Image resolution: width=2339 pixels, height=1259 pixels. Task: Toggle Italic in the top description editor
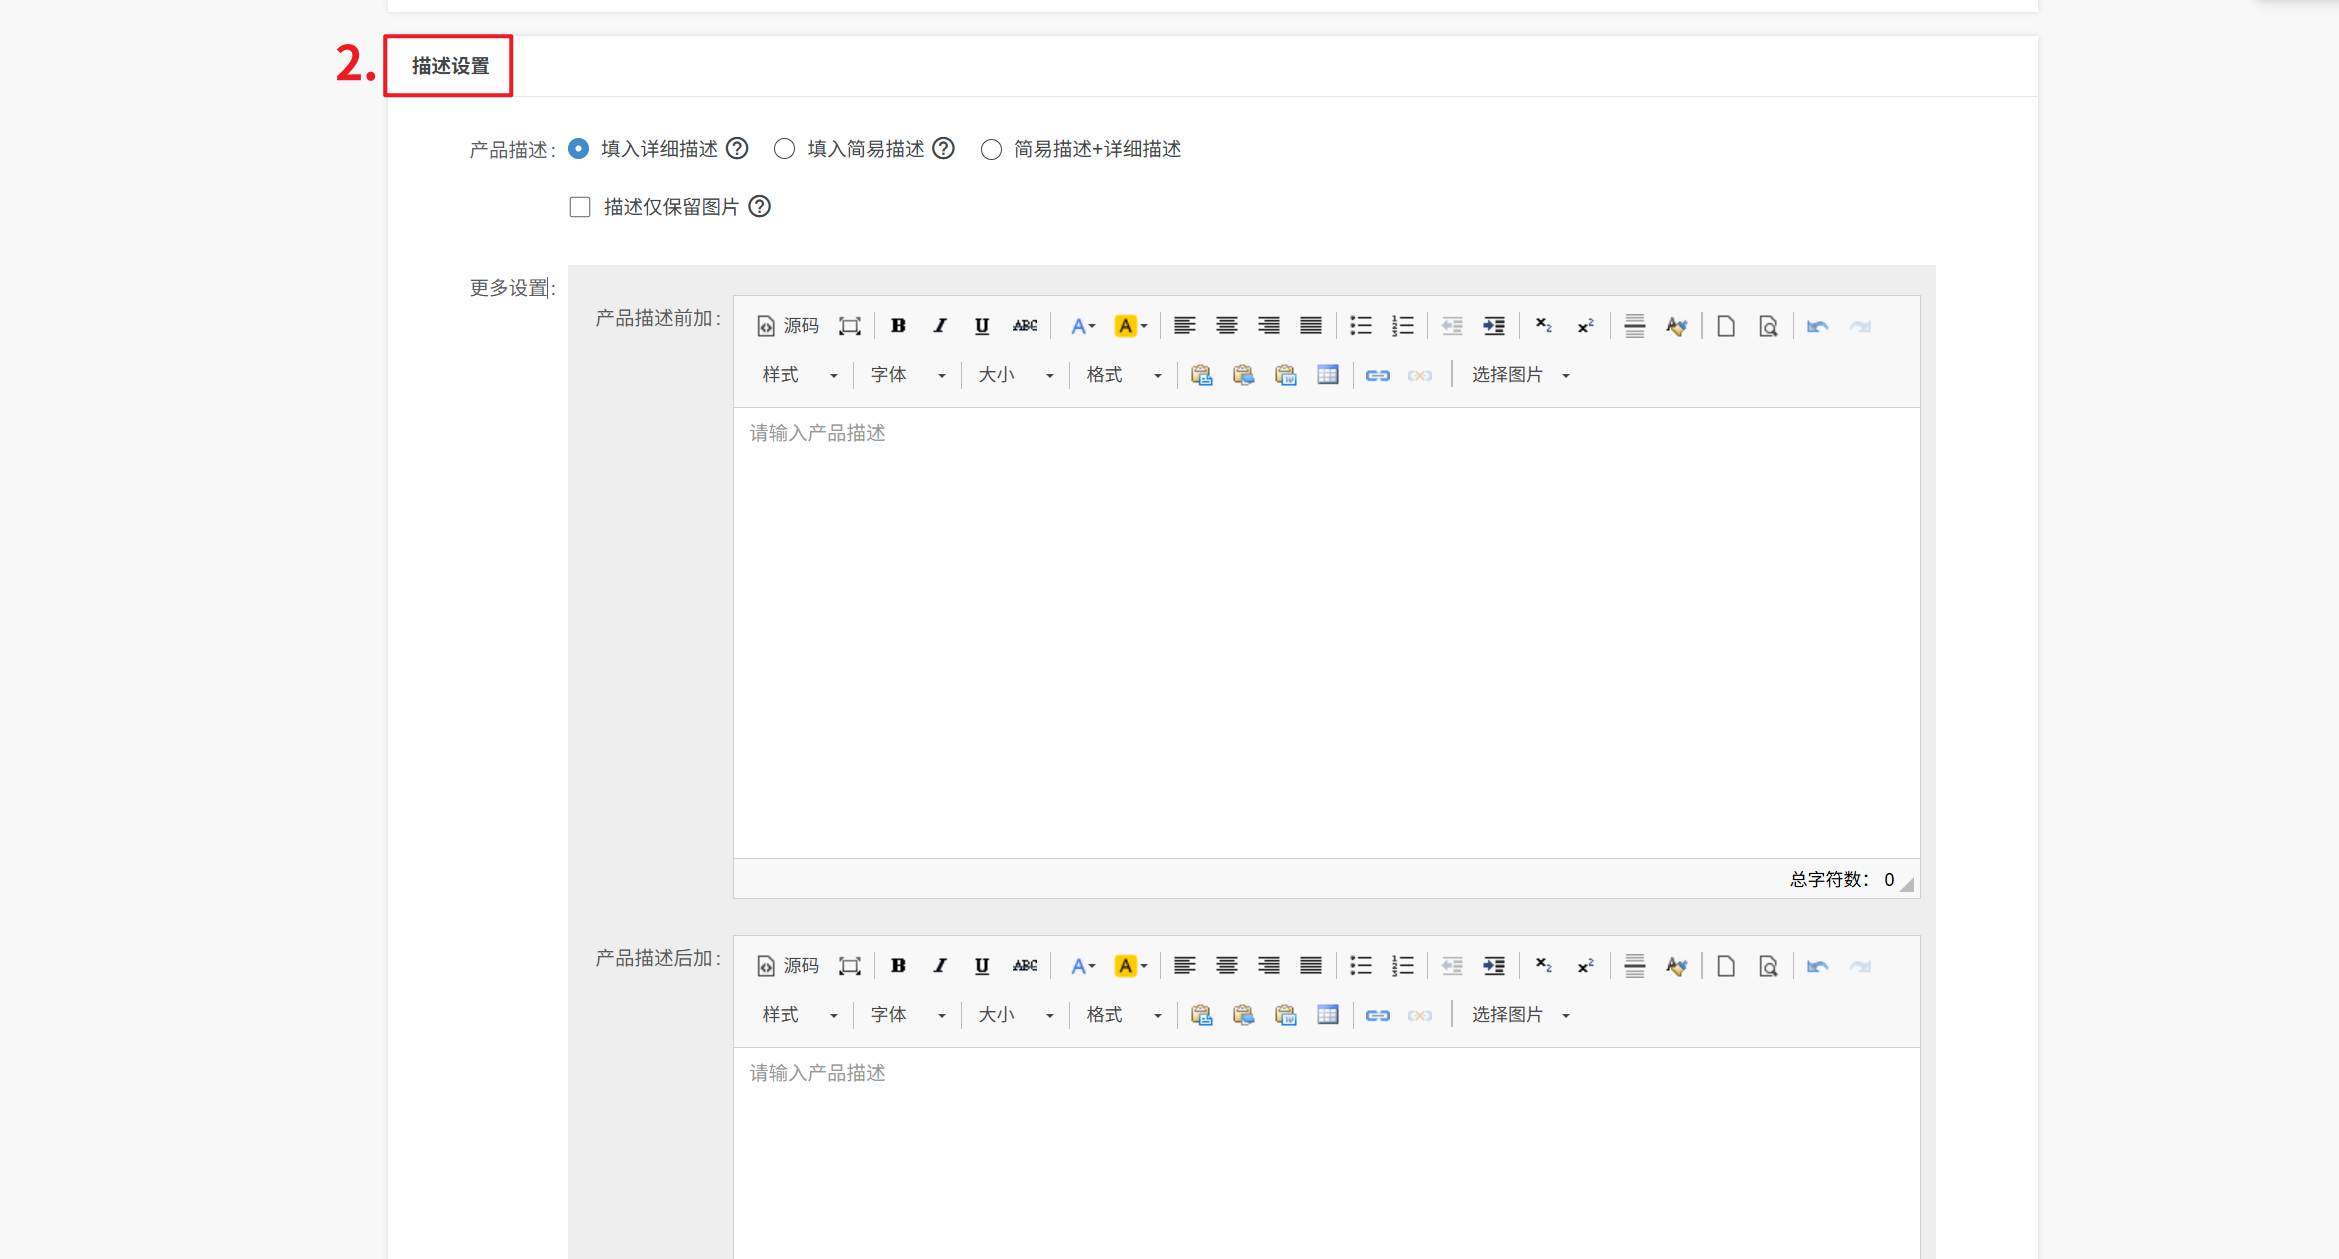tap(940, 326)
